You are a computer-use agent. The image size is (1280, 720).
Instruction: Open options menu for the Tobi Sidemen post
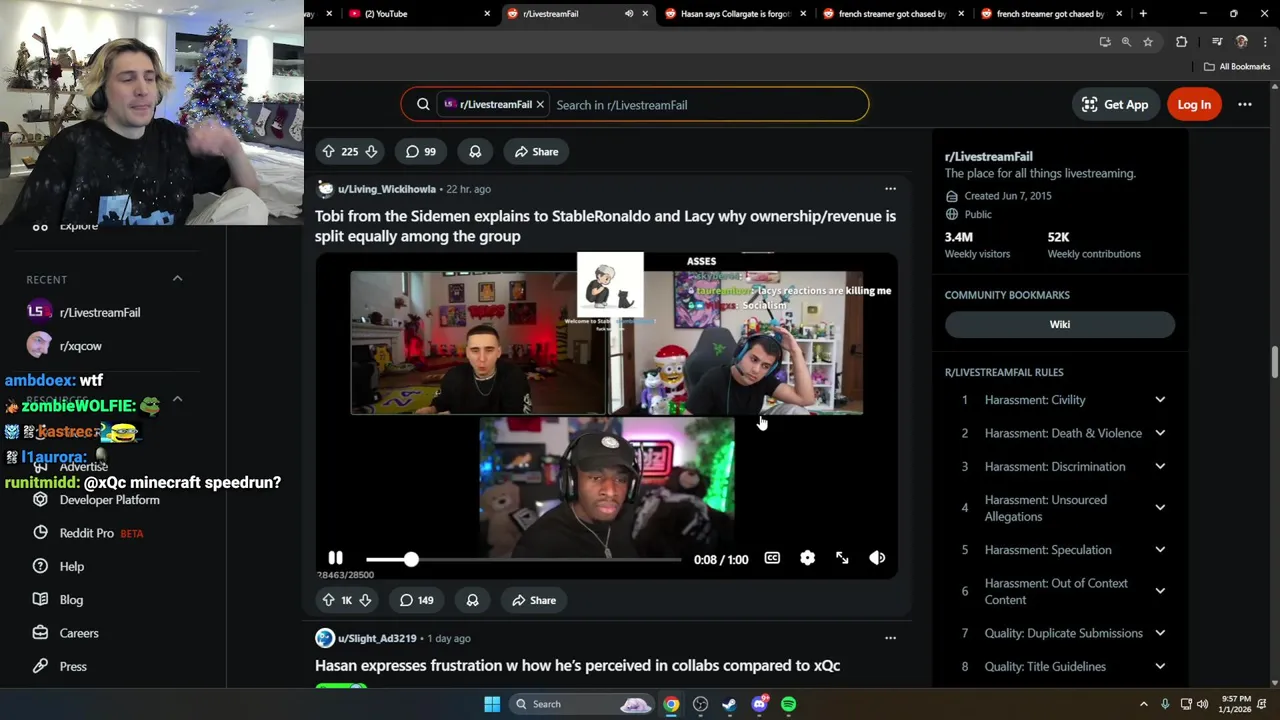coord(890,189)
